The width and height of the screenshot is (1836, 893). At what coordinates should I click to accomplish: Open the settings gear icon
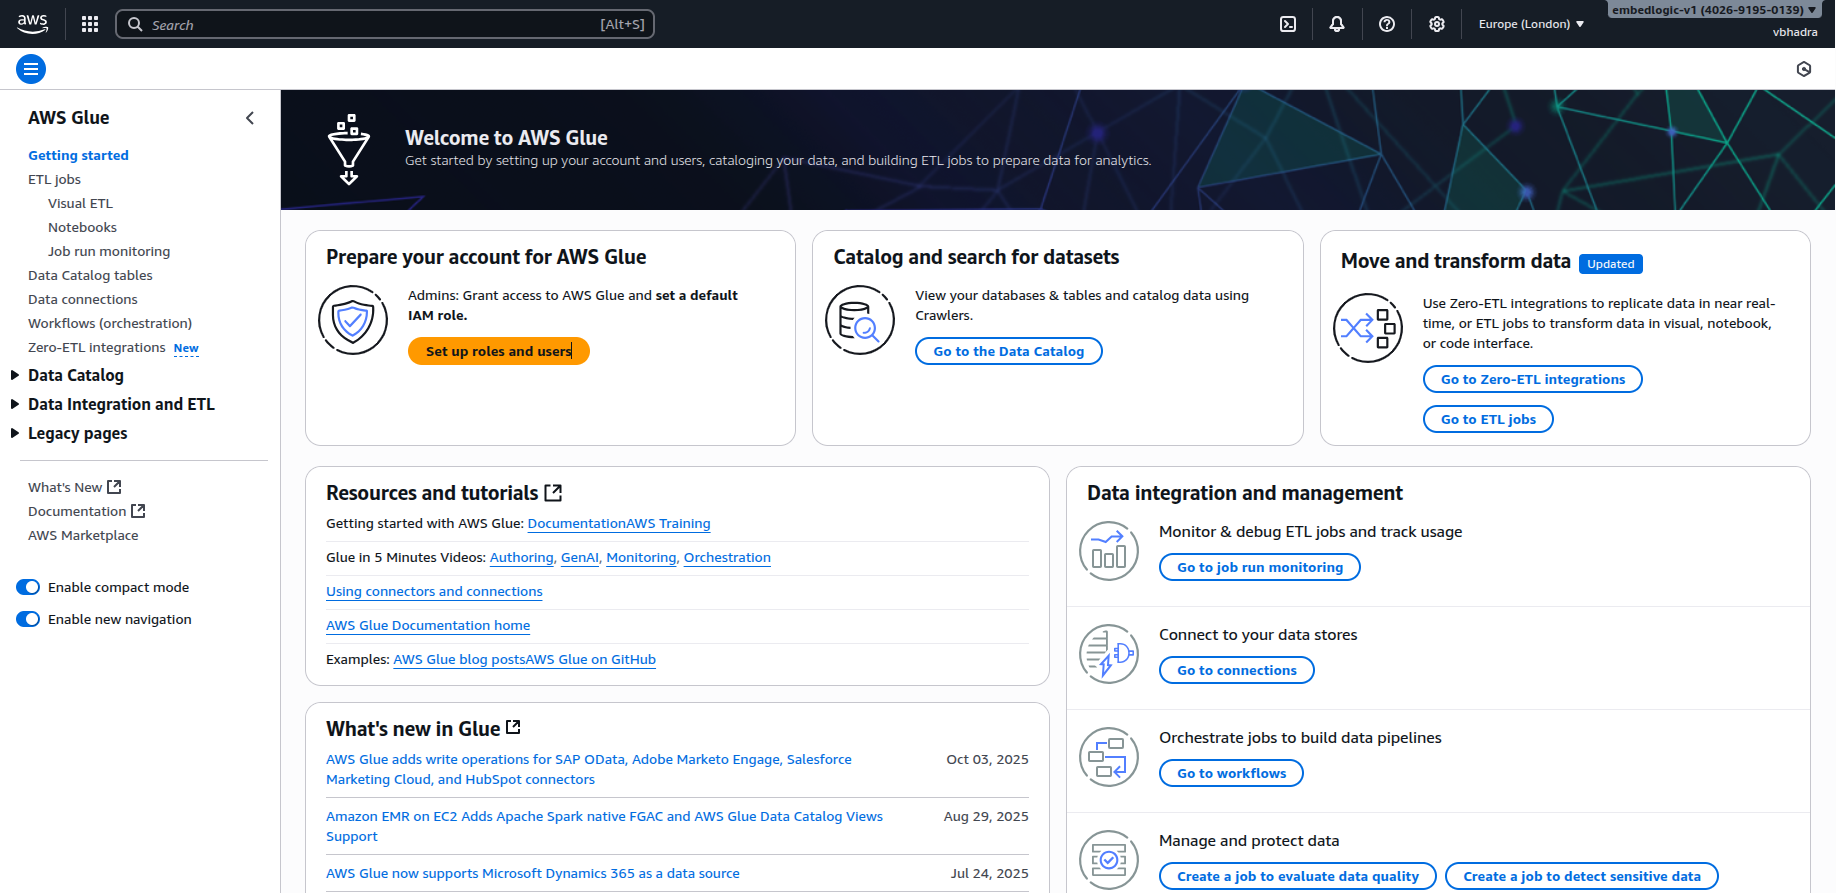(1437, 24)
